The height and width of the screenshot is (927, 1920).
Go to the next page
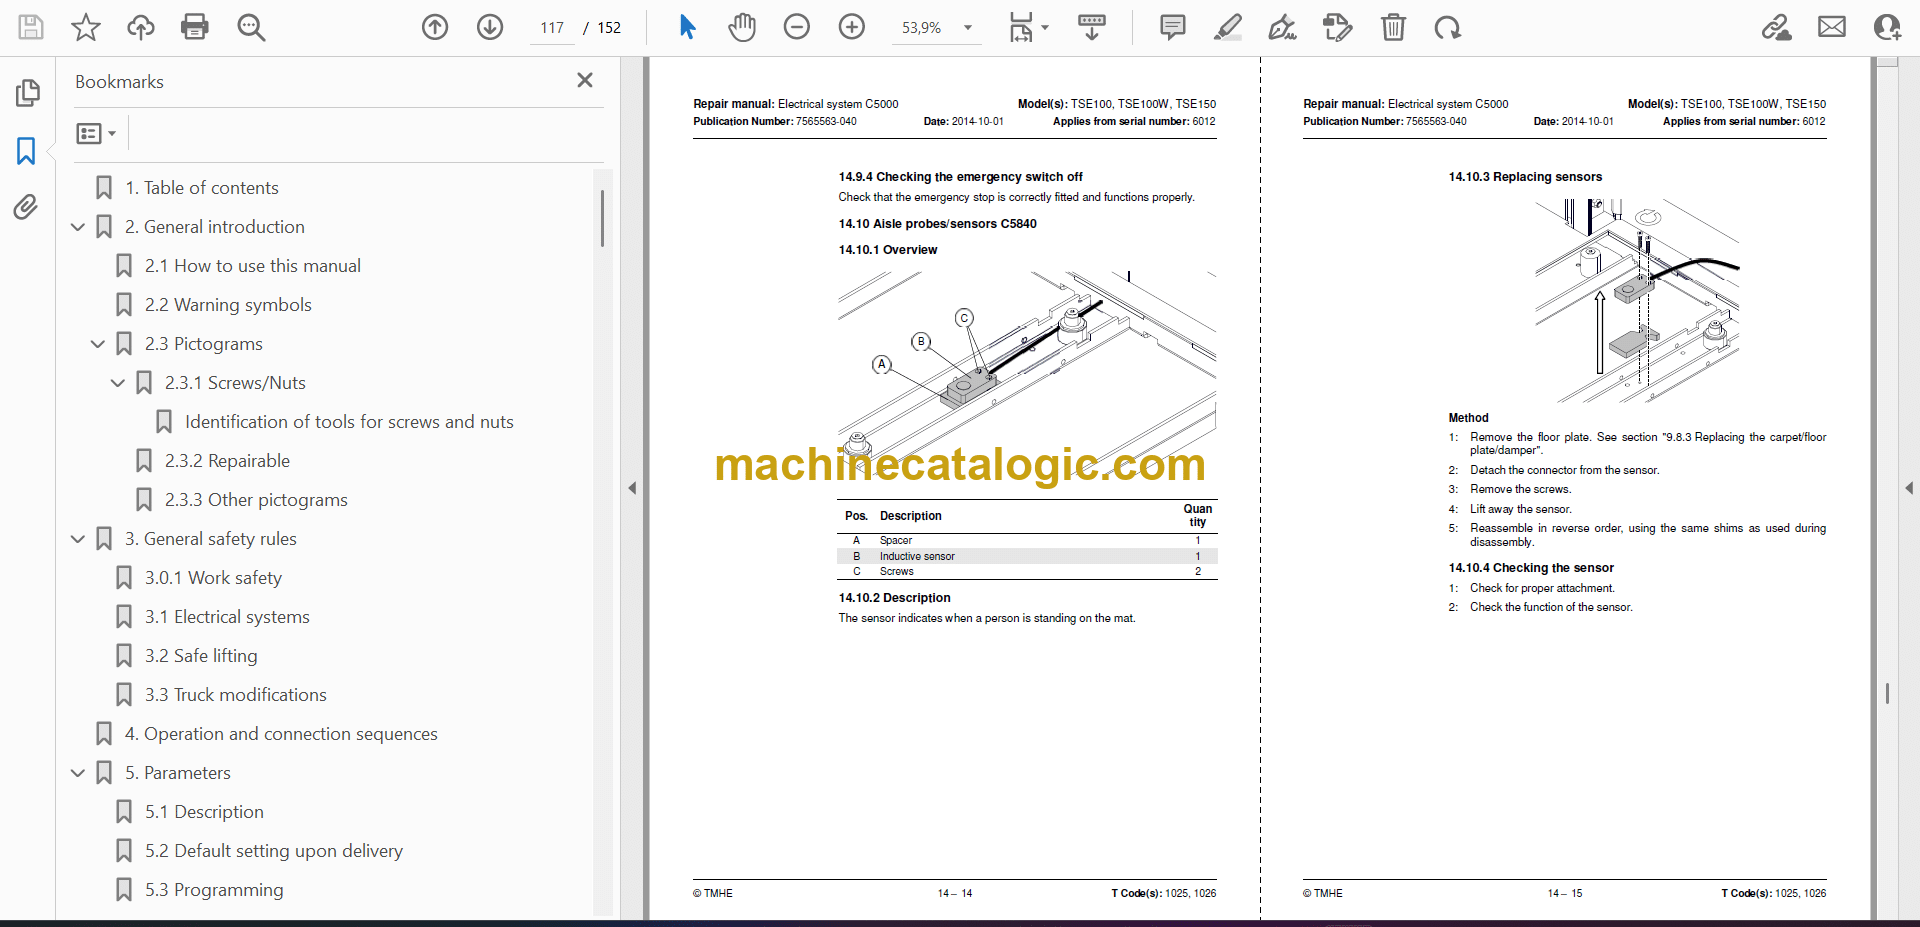click(490, 27)
